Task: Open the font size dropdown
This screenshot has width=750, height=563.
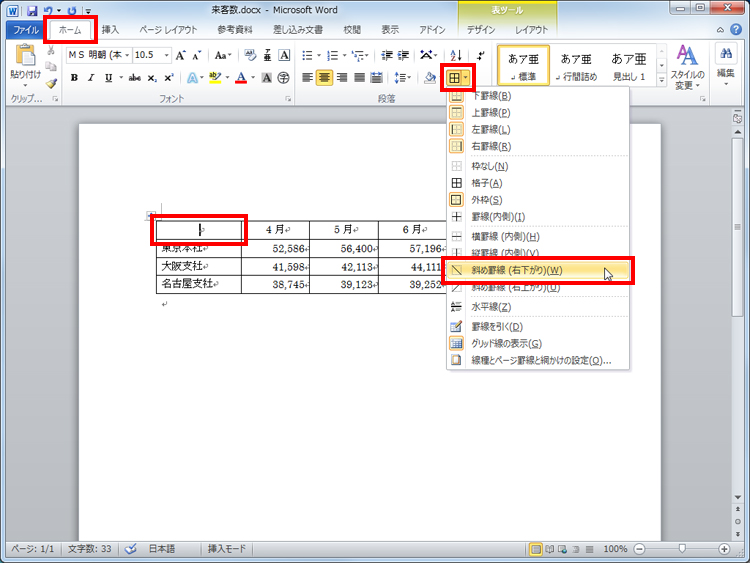Action: [166, 55]
